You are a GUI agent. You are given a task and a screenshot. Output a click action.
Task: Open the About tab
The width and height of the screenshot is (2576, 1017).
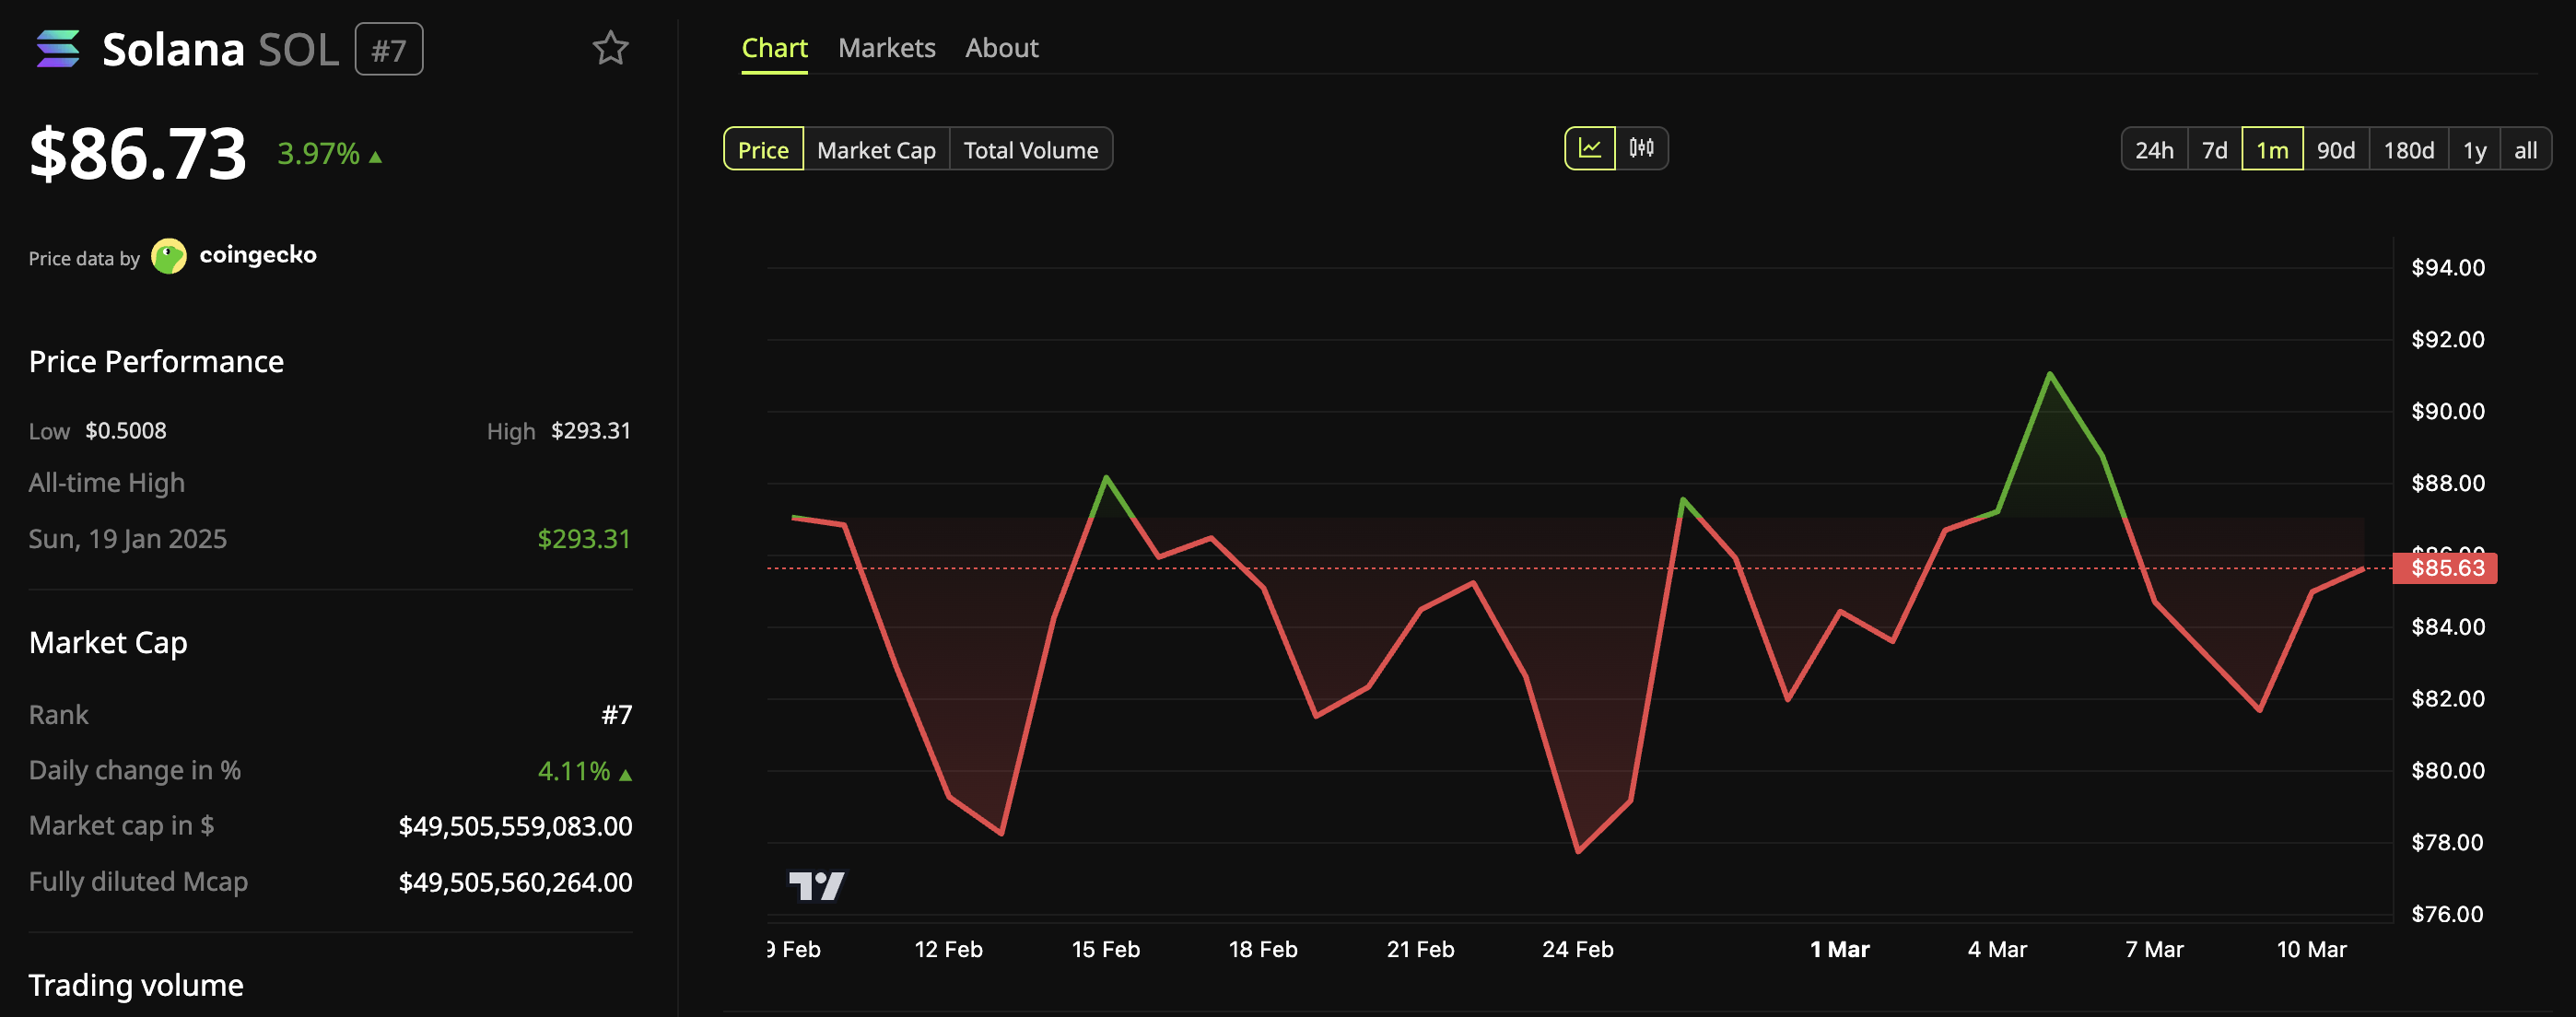tap(1001, 47)
